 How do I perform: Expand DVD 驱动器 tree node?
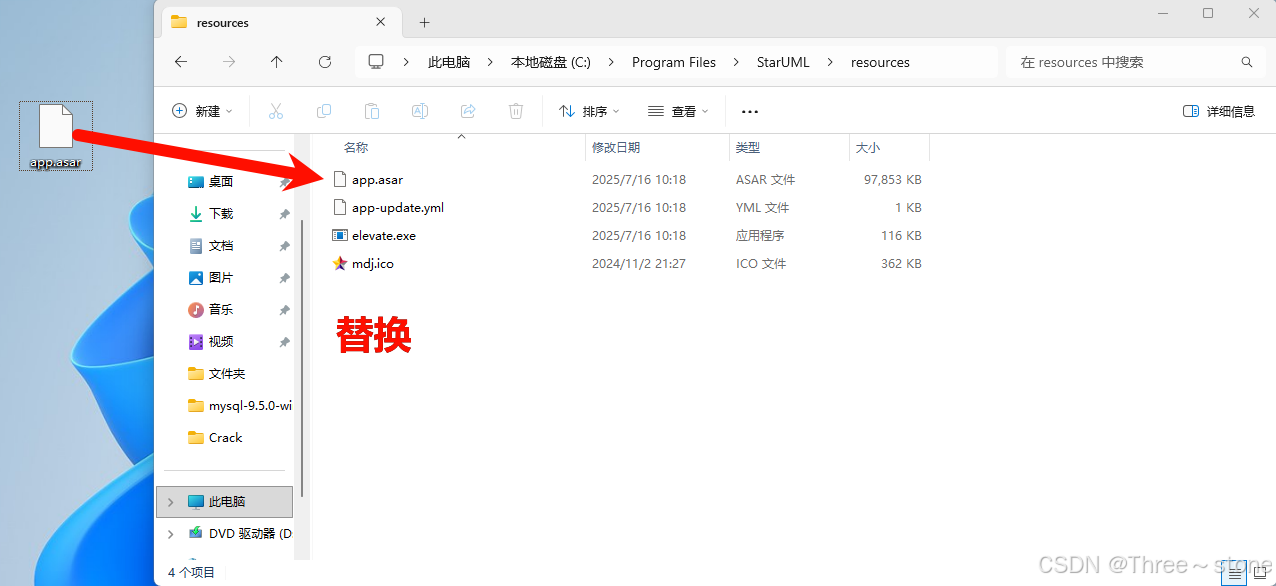[170, 534]
